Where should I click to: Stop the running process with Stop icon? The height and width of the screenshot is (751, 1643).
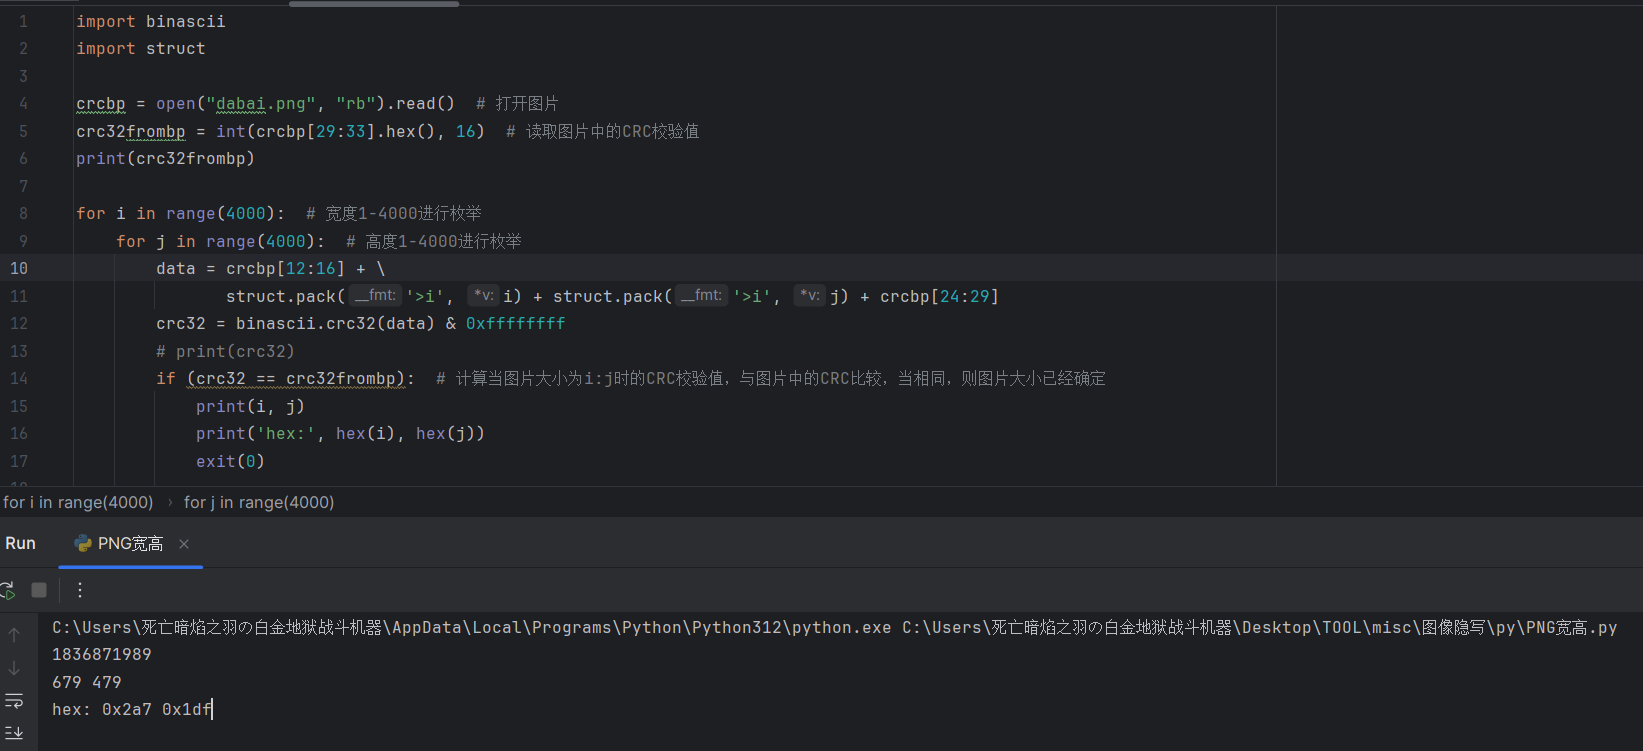pos(39,590)
